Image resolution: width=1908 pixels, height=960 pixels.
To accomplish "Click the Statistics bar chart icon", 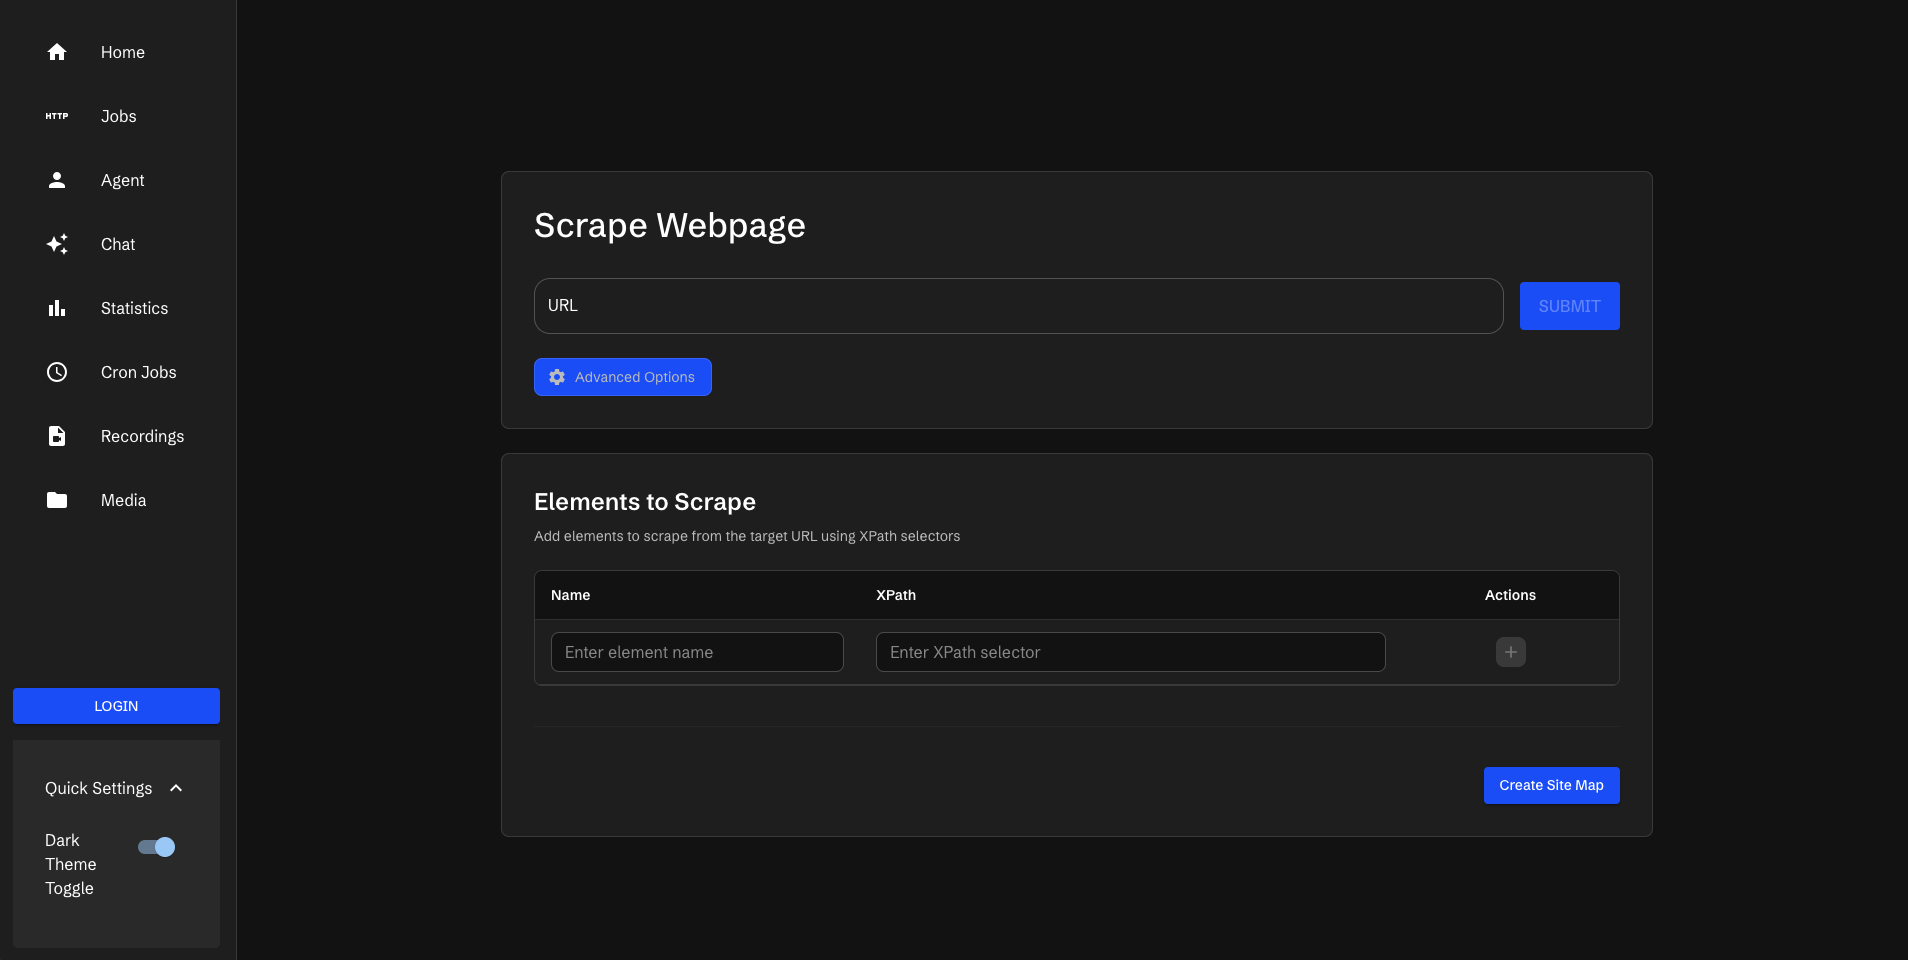I will (57, 308).
